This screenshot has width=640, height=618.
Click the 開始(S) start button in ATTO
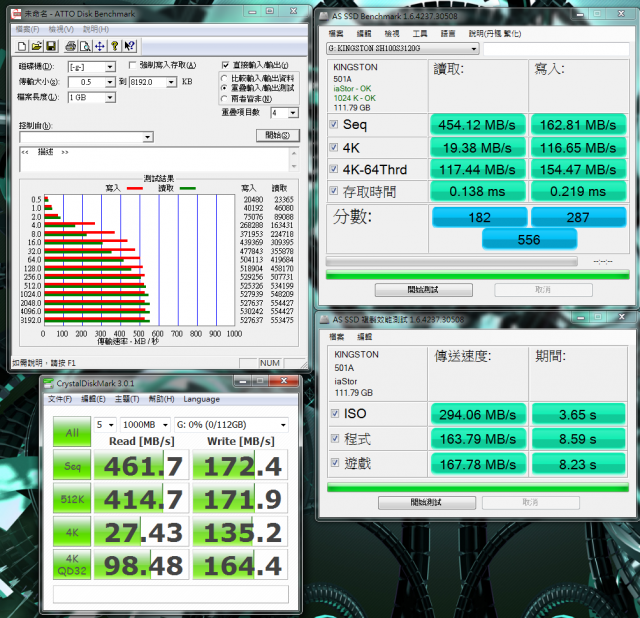coord(278,135)
